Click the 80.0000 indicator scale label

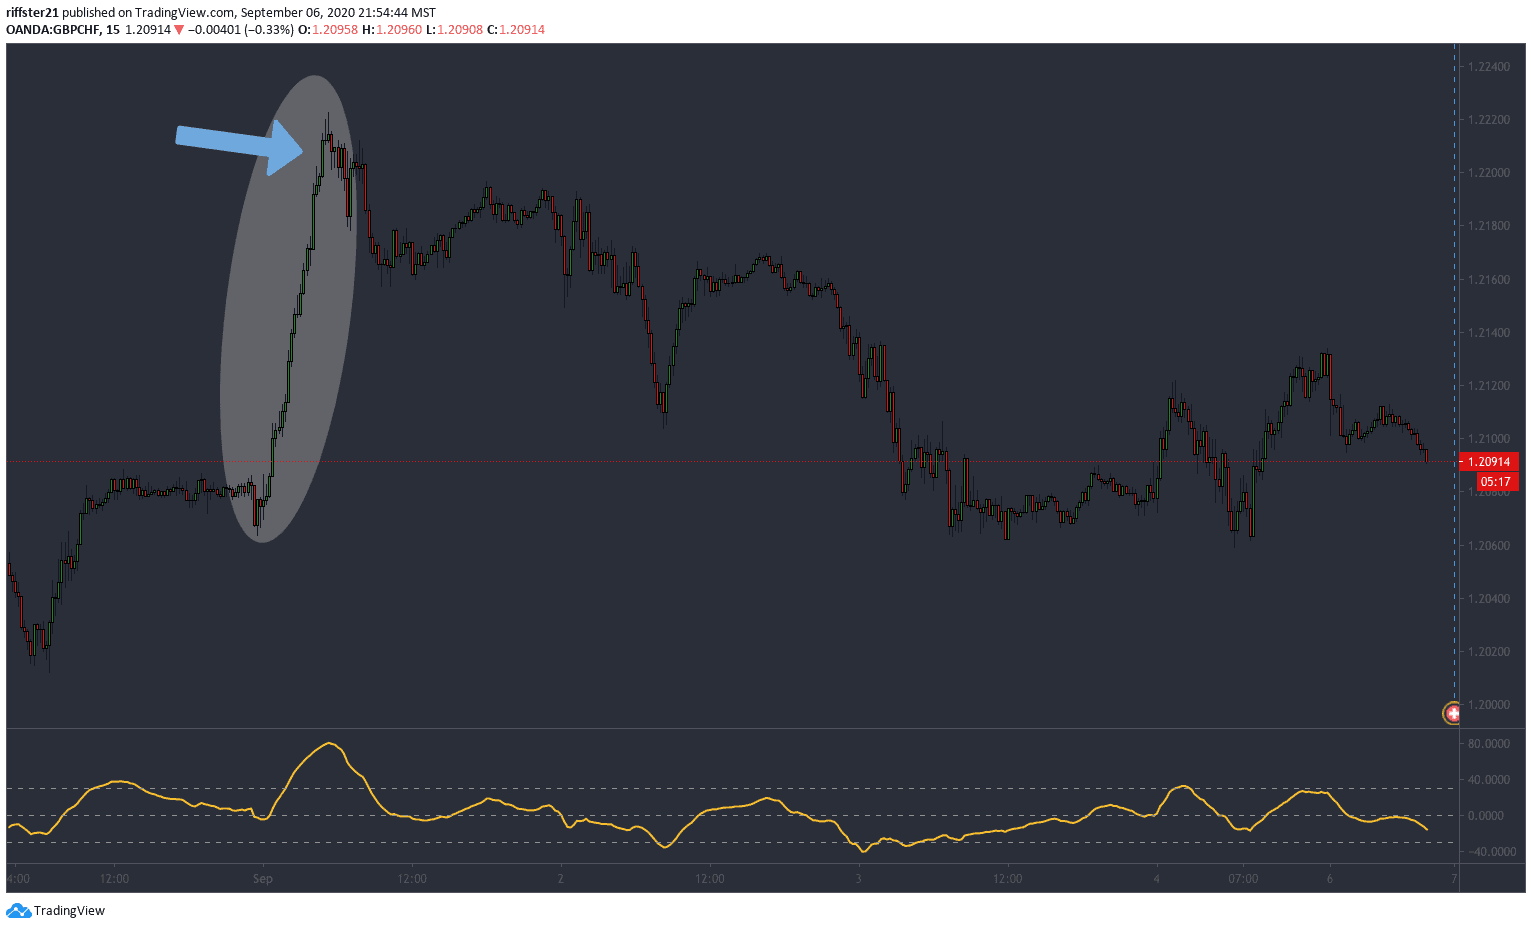pyautogui.click(x=1489, y=744)
